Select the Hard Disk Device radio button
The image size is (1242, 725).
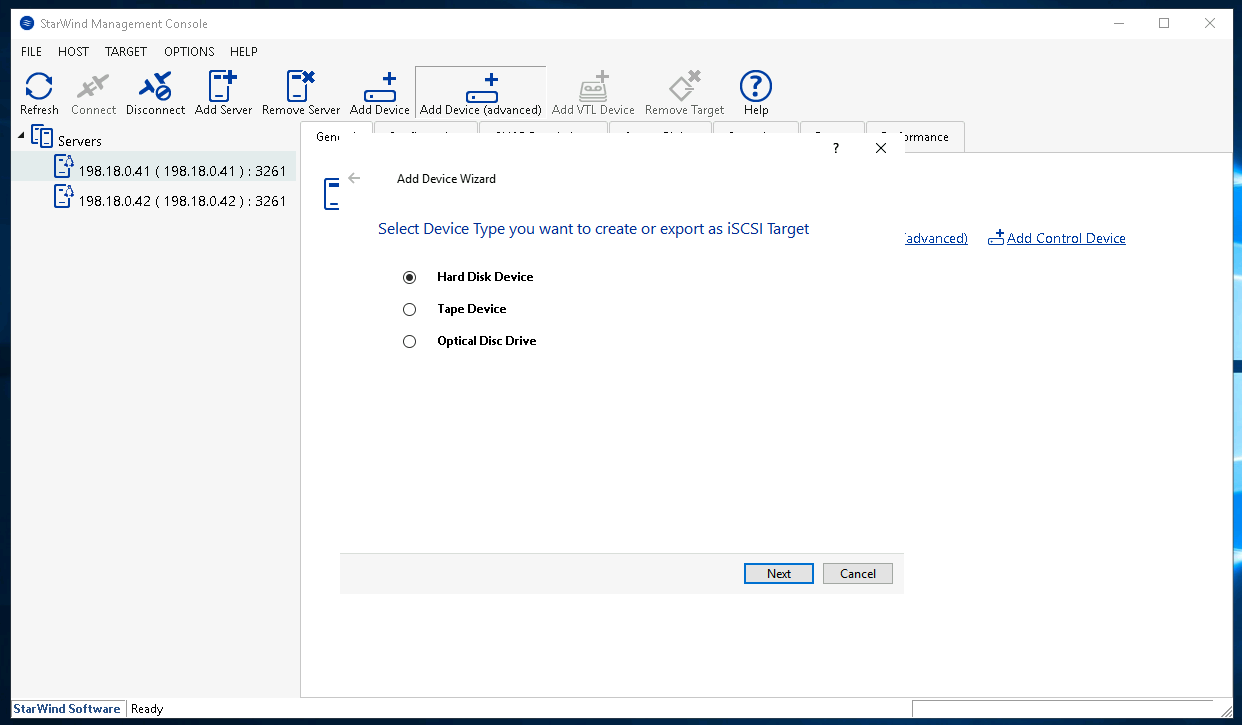(x=409, y=277)
